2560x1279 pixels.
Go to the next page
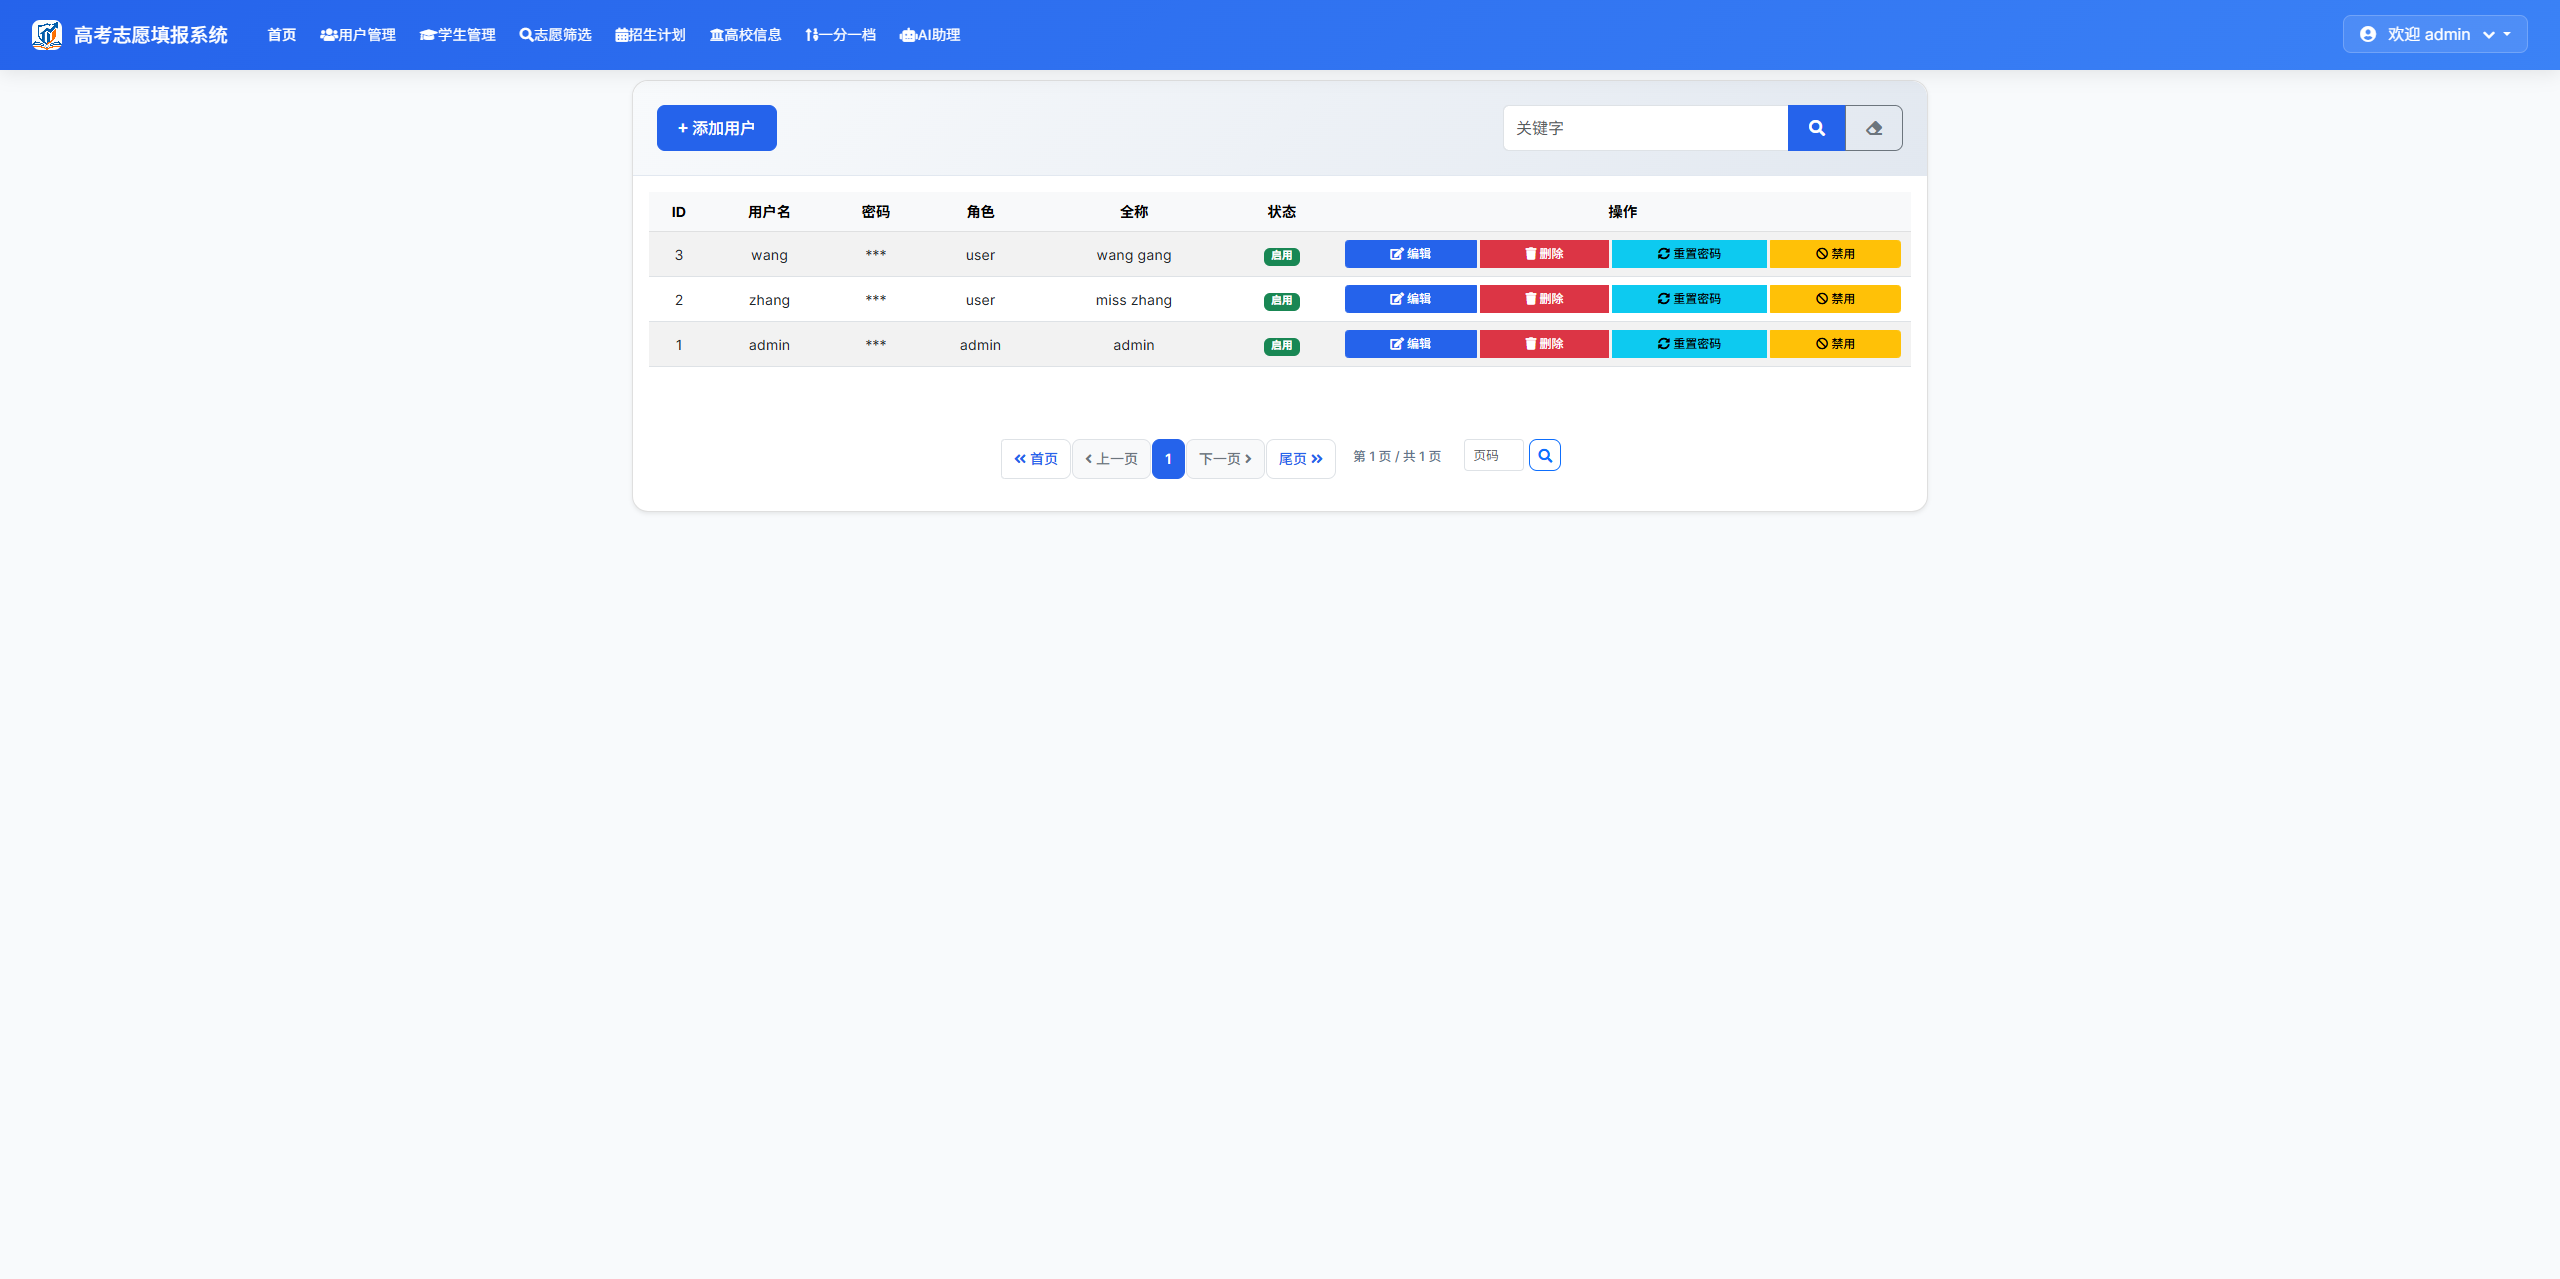(1225, 459)
